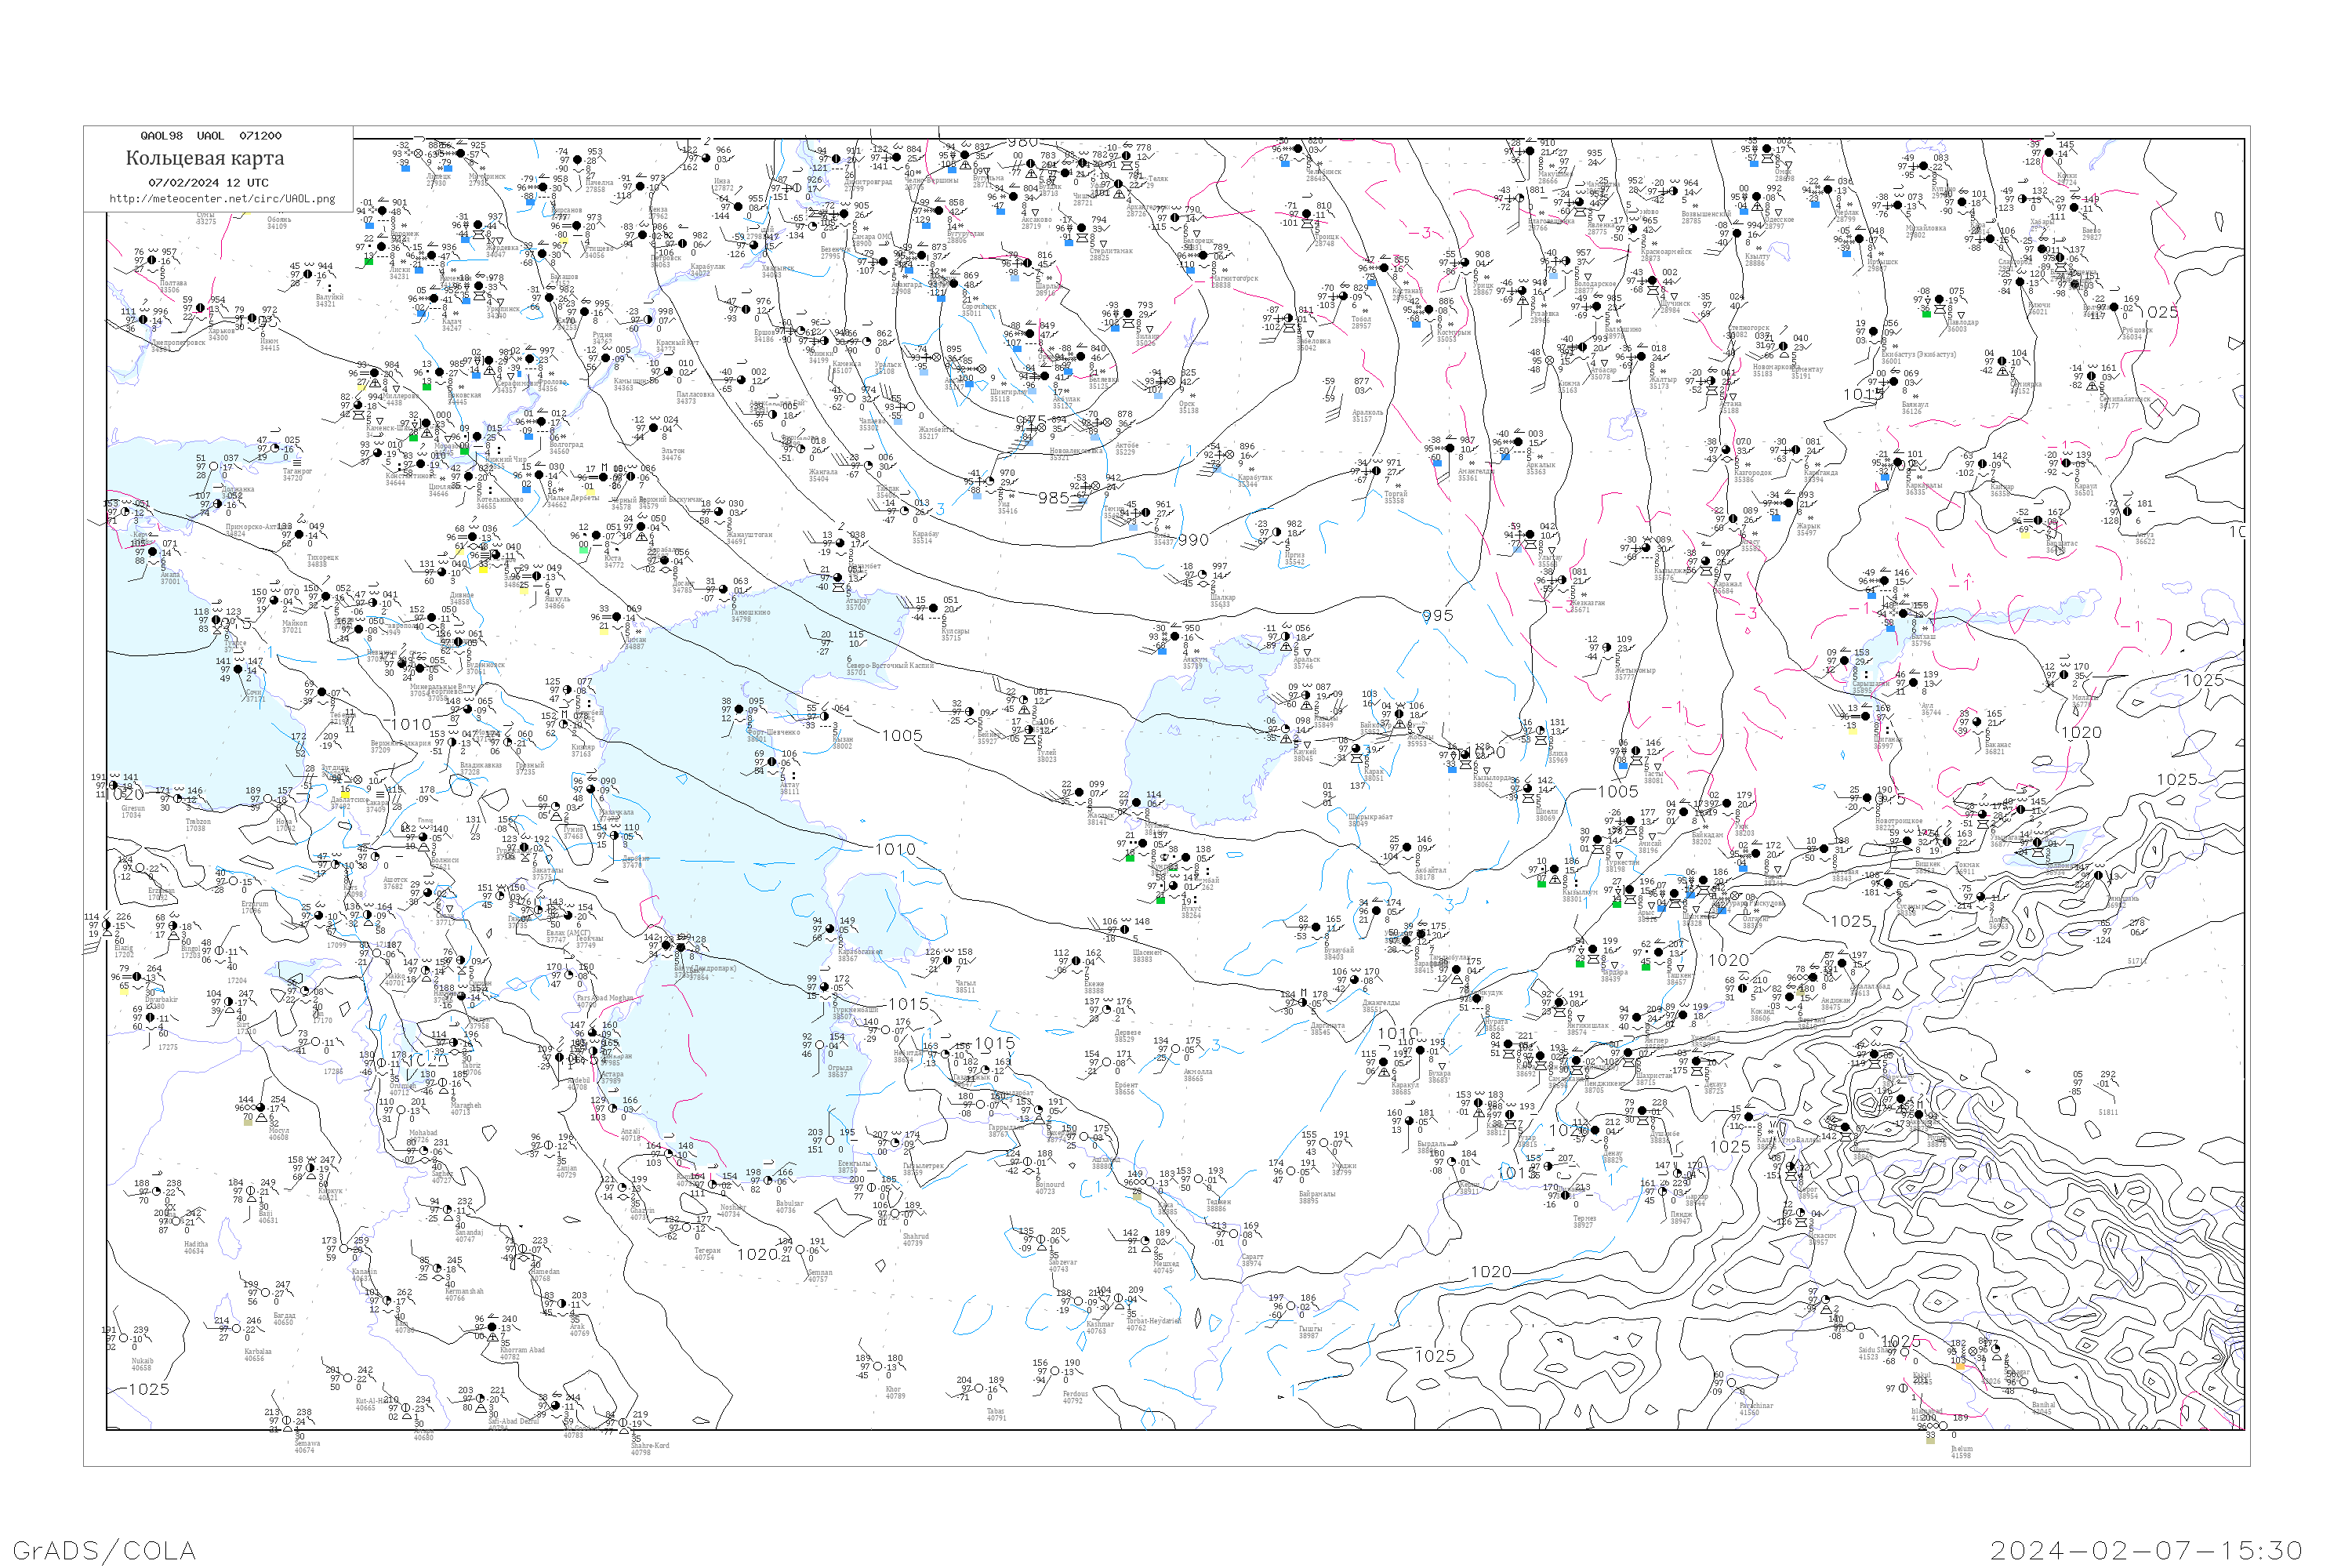
Task: Click the QAOL98 UAOL 071200 header code
Action: coord(210,135)
